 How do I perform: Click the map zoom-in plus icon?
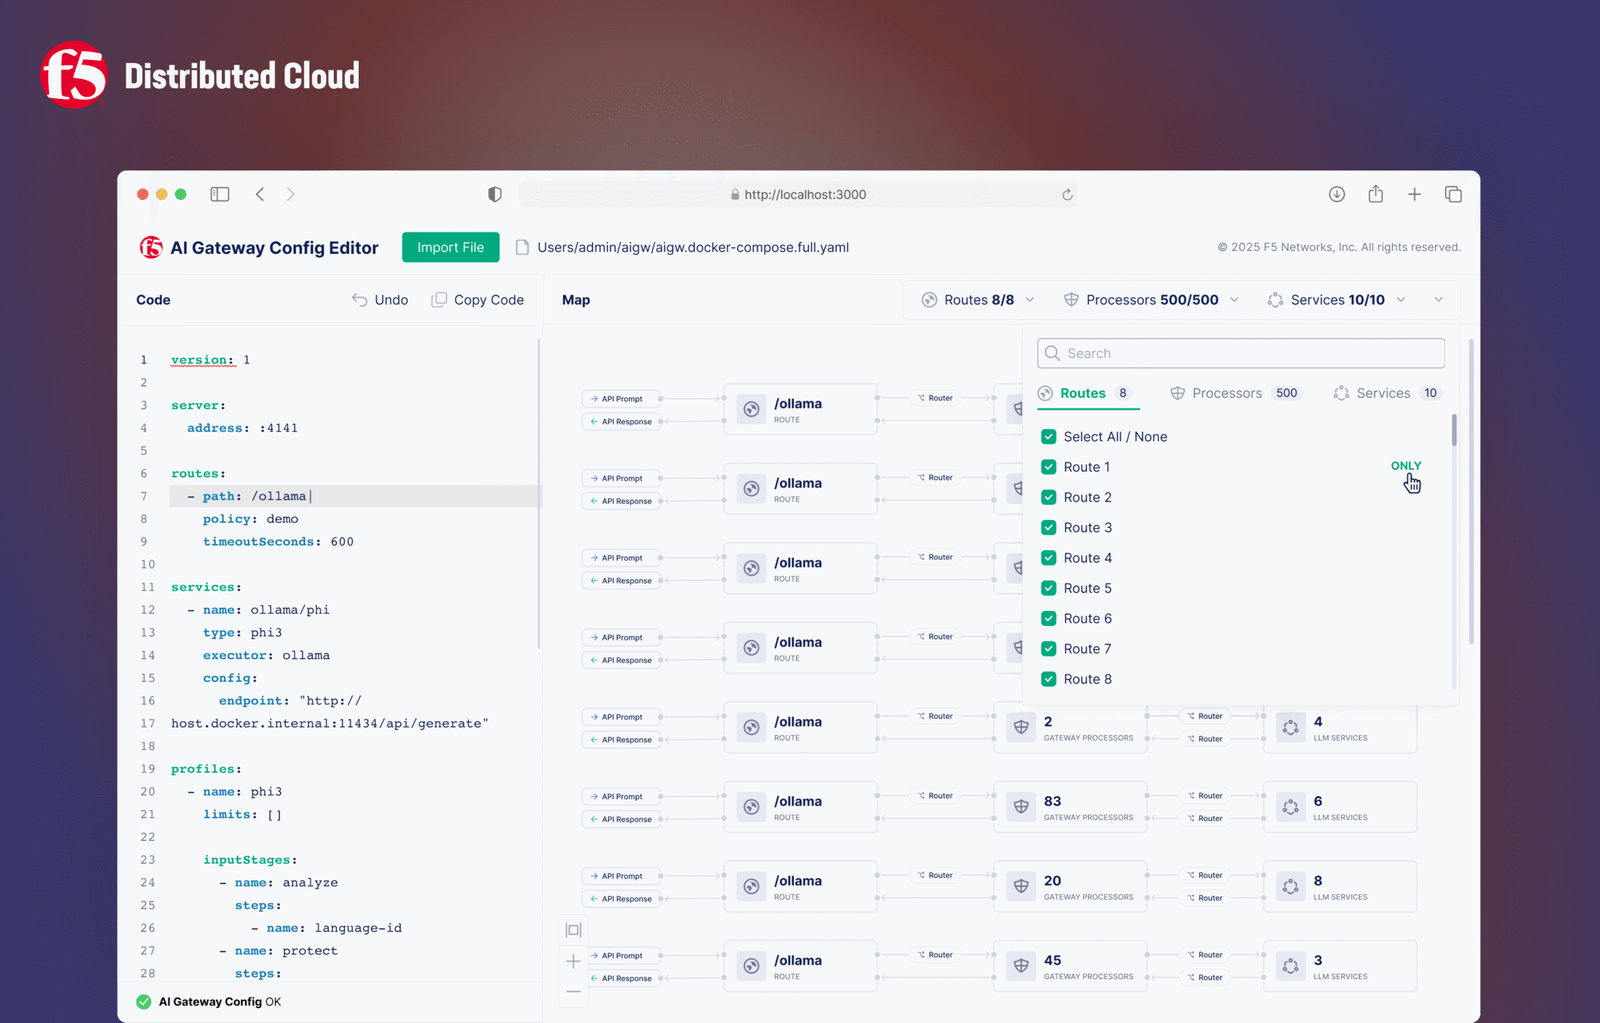[x=573, y=961]
